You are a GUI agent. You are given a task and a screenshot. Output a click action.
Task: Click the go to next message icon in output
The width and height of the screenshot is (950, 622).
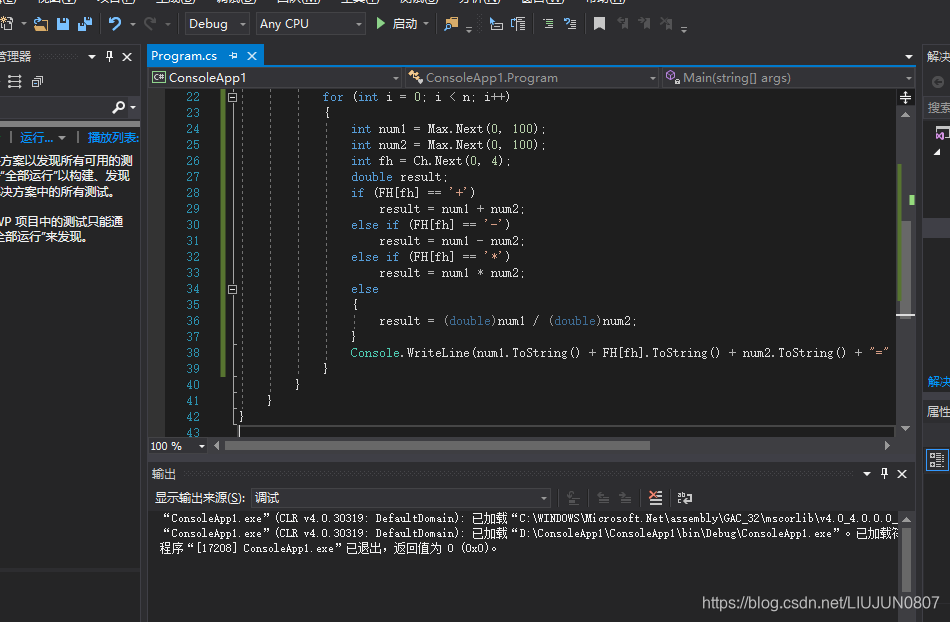click(625, 498)
